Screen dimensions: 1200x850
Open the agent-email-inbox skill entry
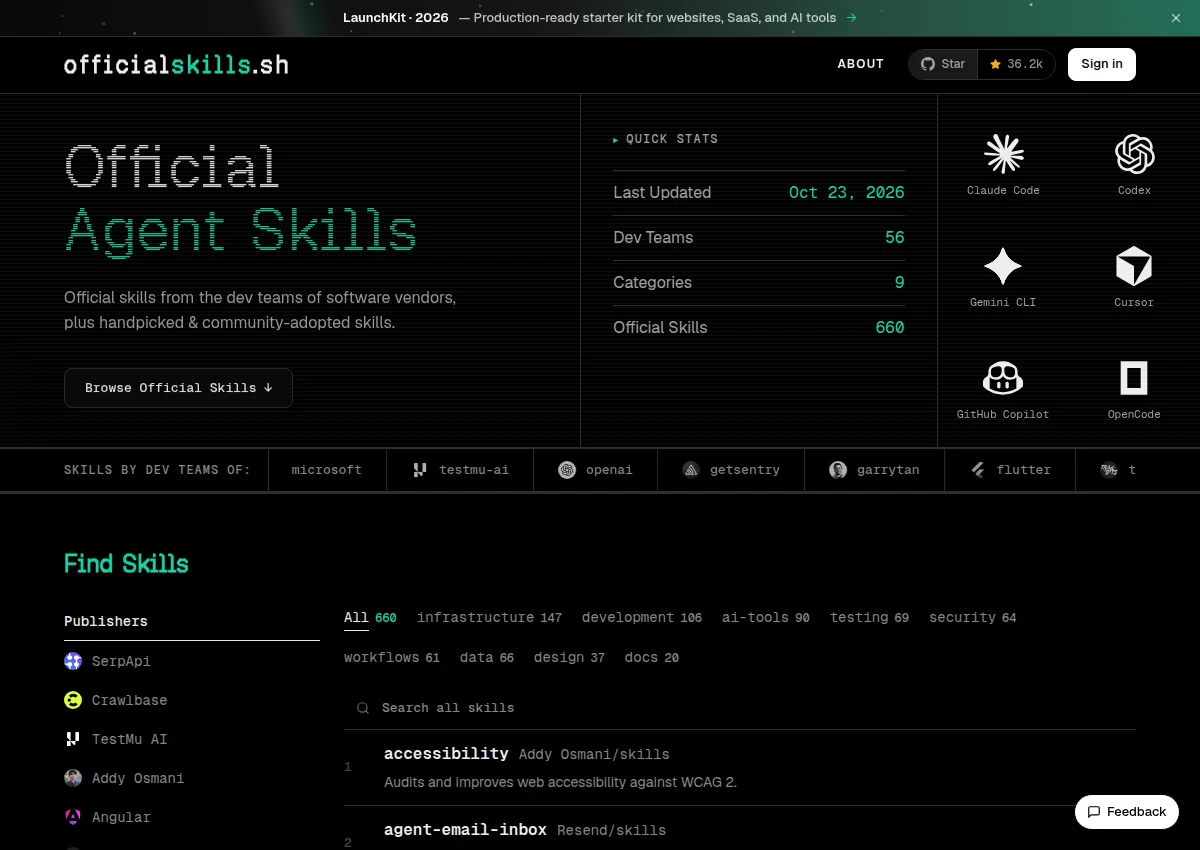[465, 830]
